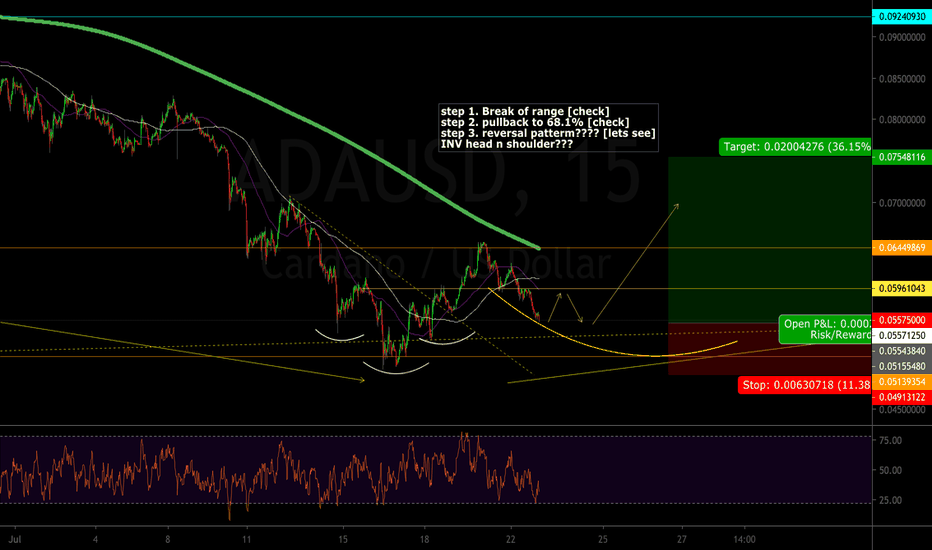
Task: Click the '14:00' time axis label
Action: click(744, 539)
